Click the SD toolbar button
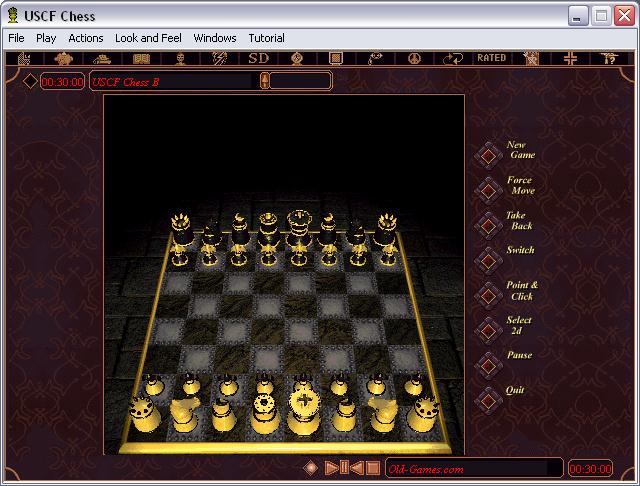 (x=259, y=58)
